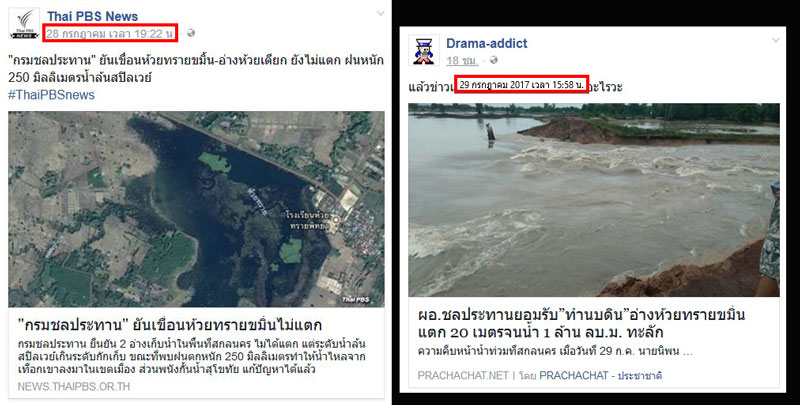
Task: Click the 18 ชม. post timestamp
Action: point(462,61)
